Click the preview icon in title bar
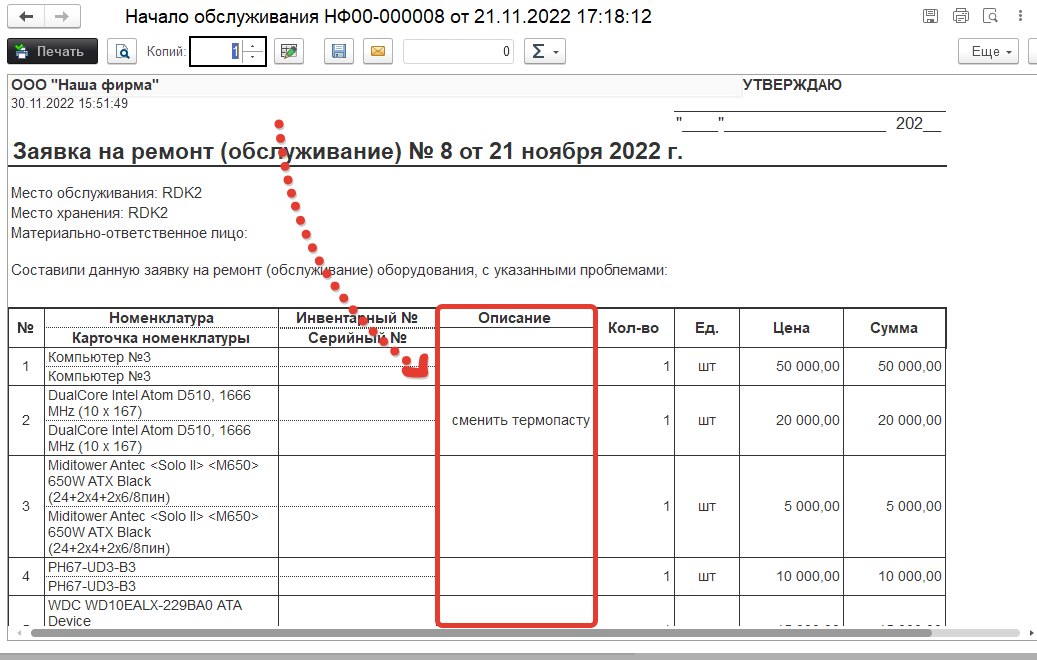1037x660 pixels. point(990,17)
